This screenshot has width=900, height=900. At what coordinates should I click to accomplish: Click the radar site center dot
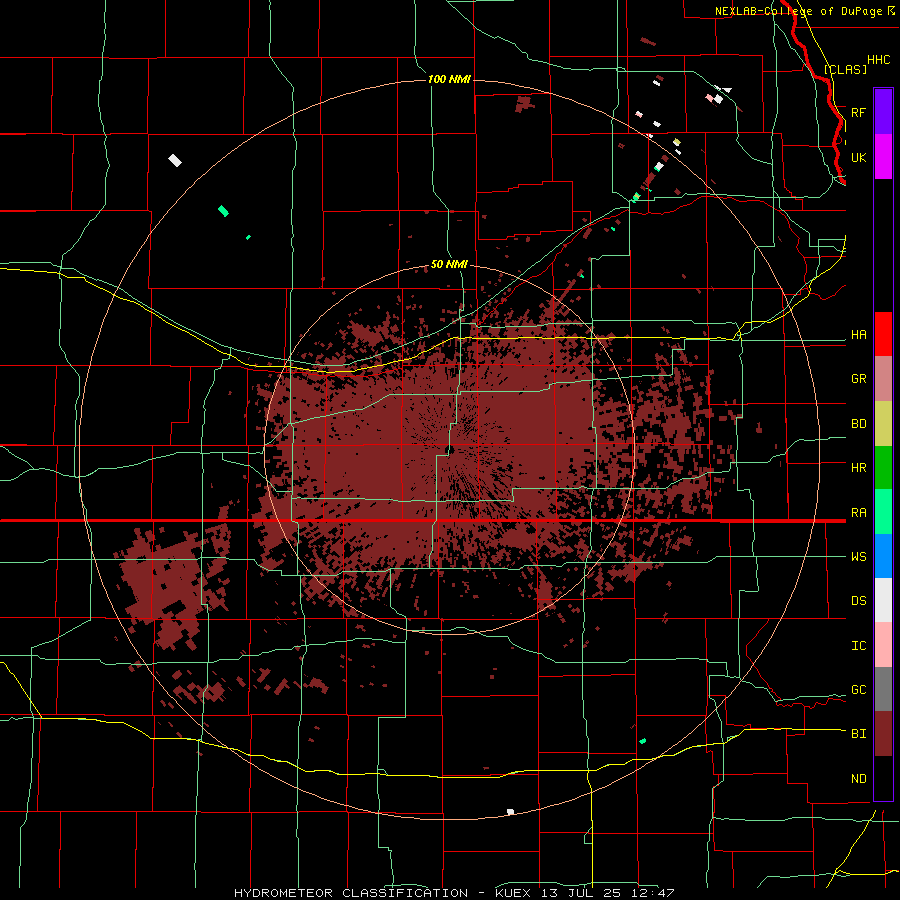coord(450,449)
